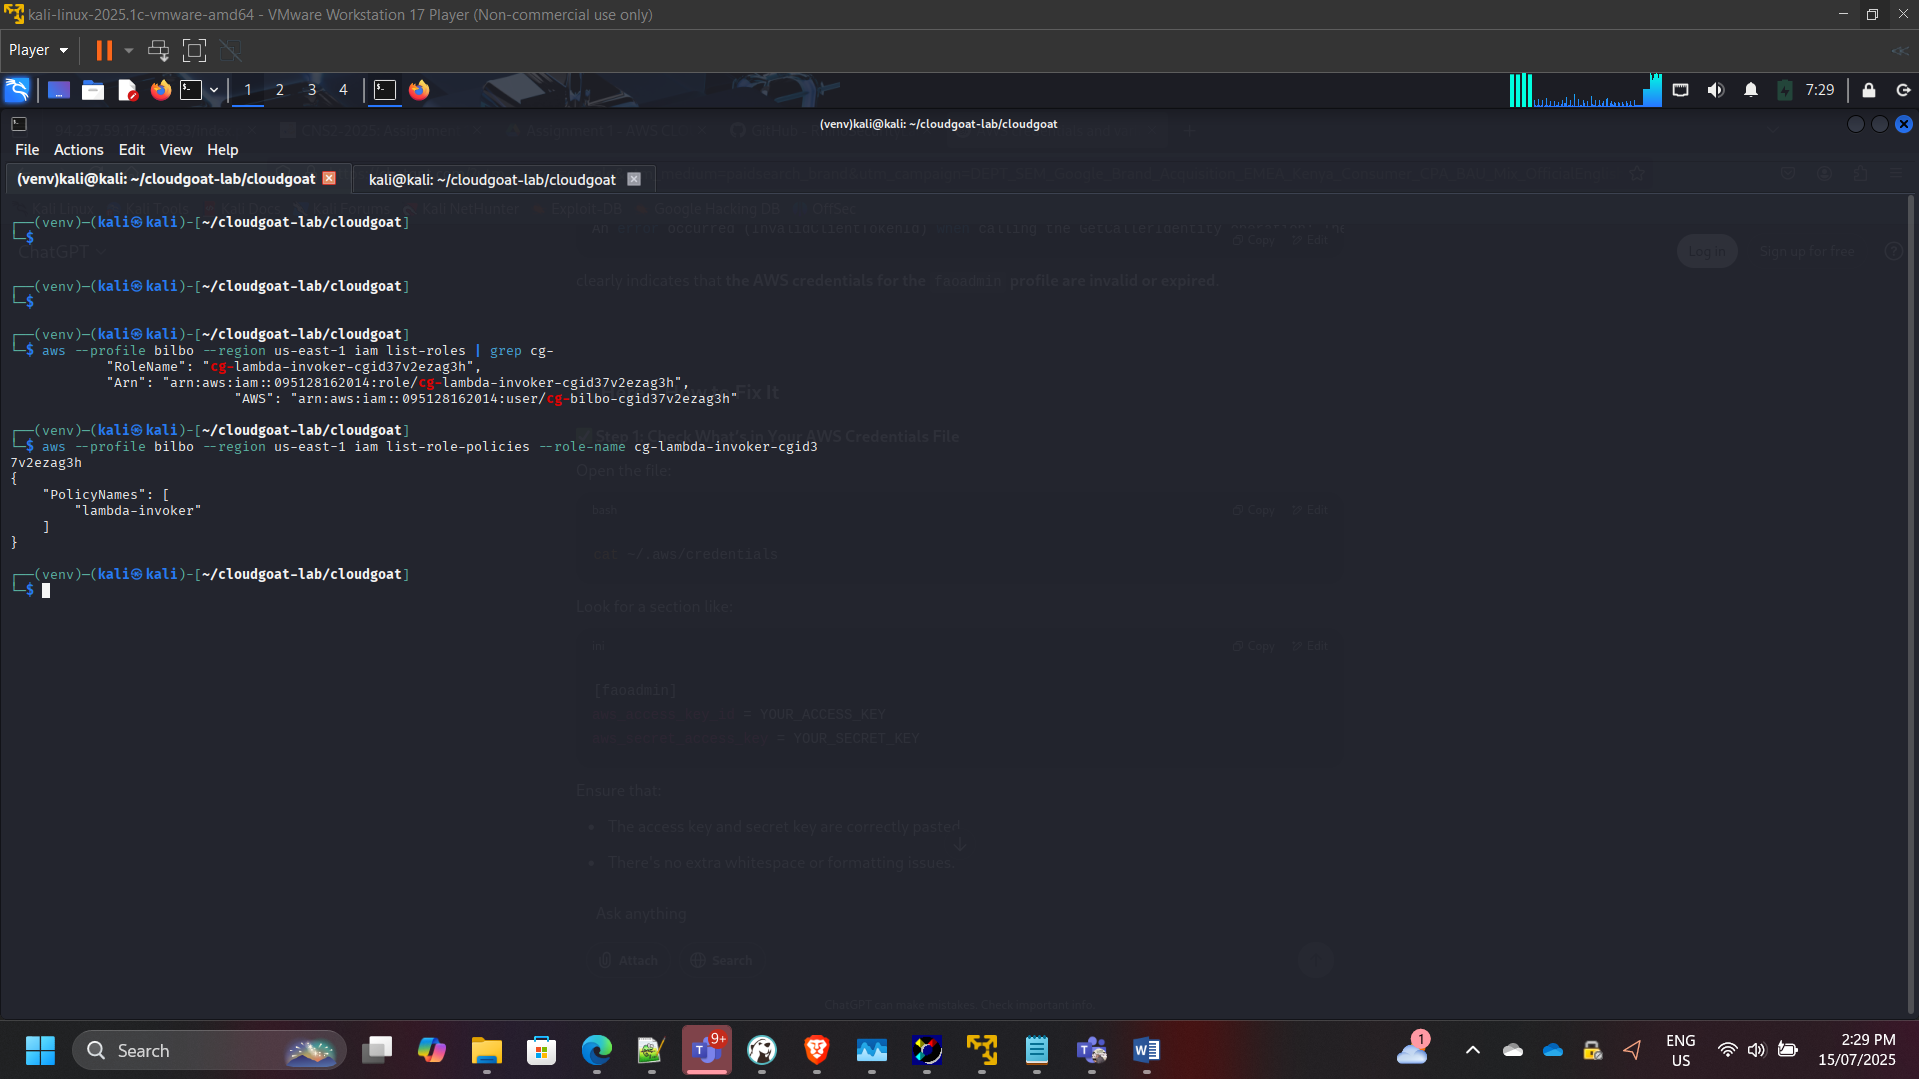The width and height of the screenshot is (1919, 1079).
Task: Switch to workspace 2
Action: (x=280, y=90)
